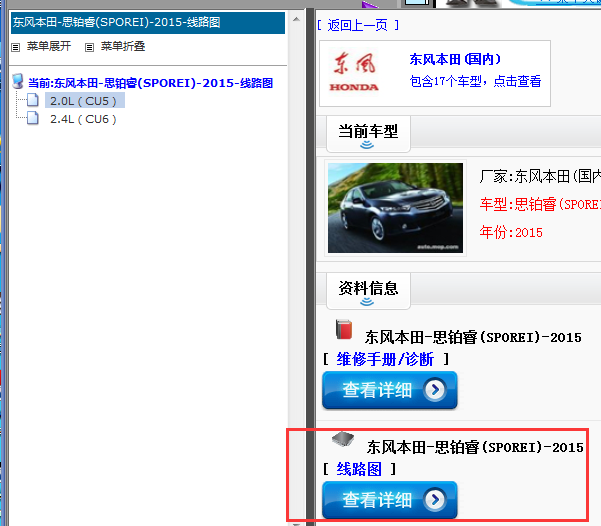
Task: Select root node 当前:东风本田-思铂睿(SPOREI)-2015-线路图
Action: [150, 83]
